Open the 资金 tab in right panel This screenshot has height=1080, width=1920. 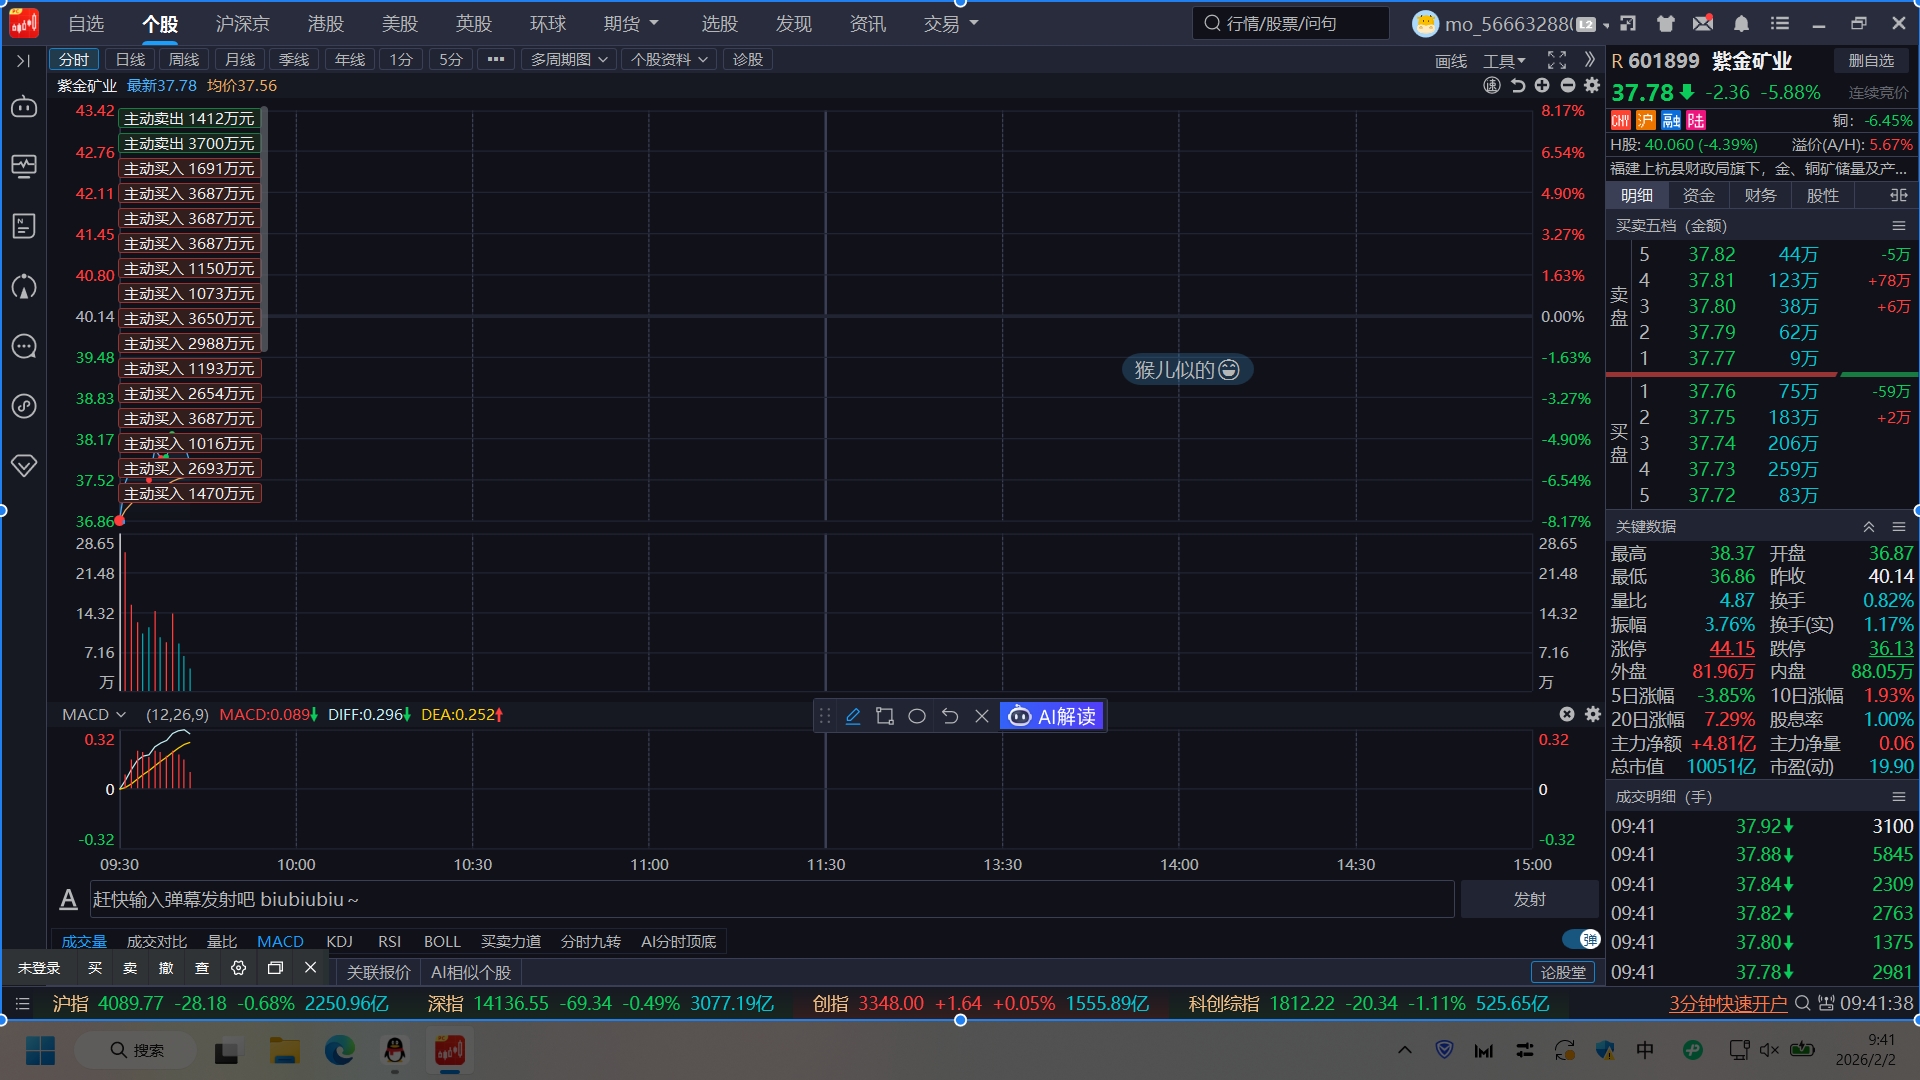(x=1698, y=195)
